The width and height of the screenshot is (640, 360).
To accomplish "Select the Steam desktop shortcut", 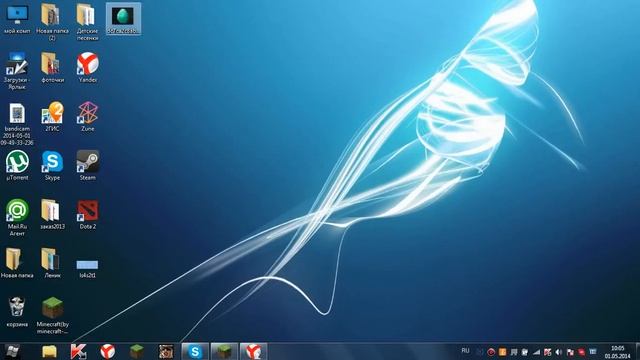I will pyautogui.click(x=87, y=165).
